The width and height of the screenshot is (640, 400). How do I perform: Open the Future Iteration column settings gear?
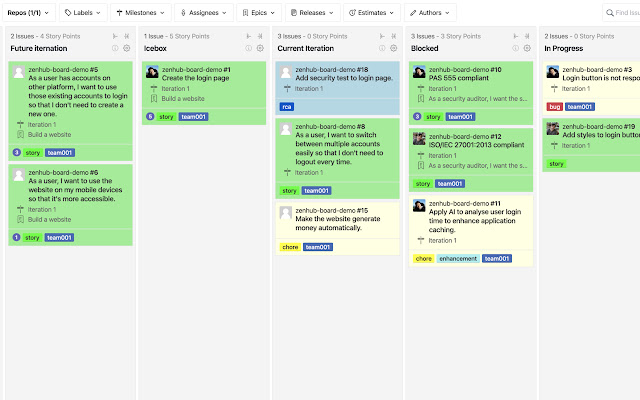pos(127,47)
